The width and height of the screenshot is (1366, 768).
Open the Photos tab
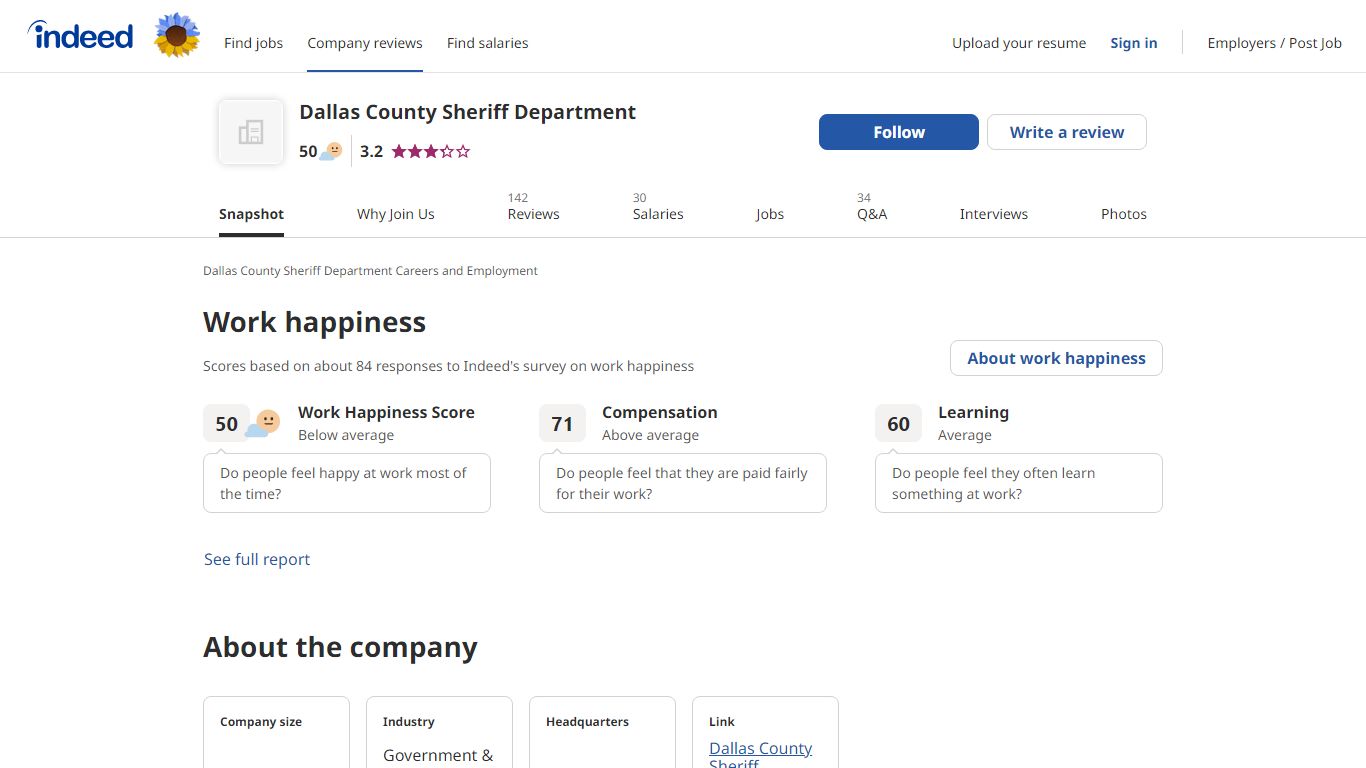pyautogui.click(x=1124, y=214)
